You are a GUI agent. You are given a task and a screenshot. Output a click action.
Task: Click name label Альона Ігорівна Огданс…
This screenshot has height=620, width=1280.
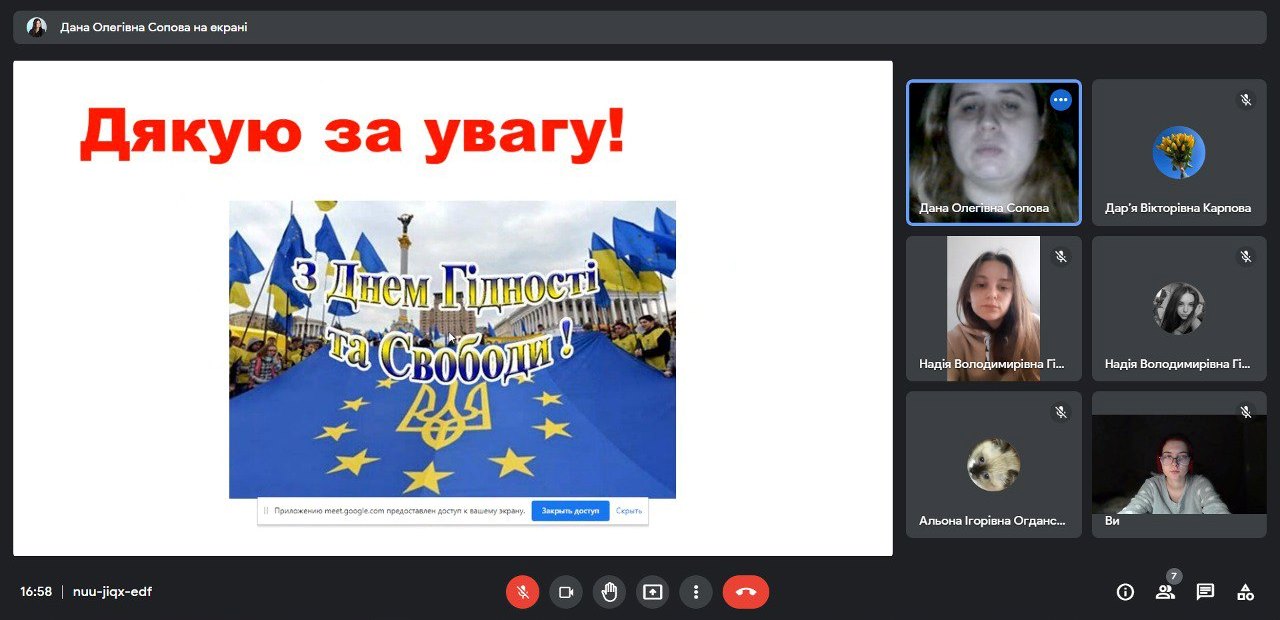(x=992, y=521)
